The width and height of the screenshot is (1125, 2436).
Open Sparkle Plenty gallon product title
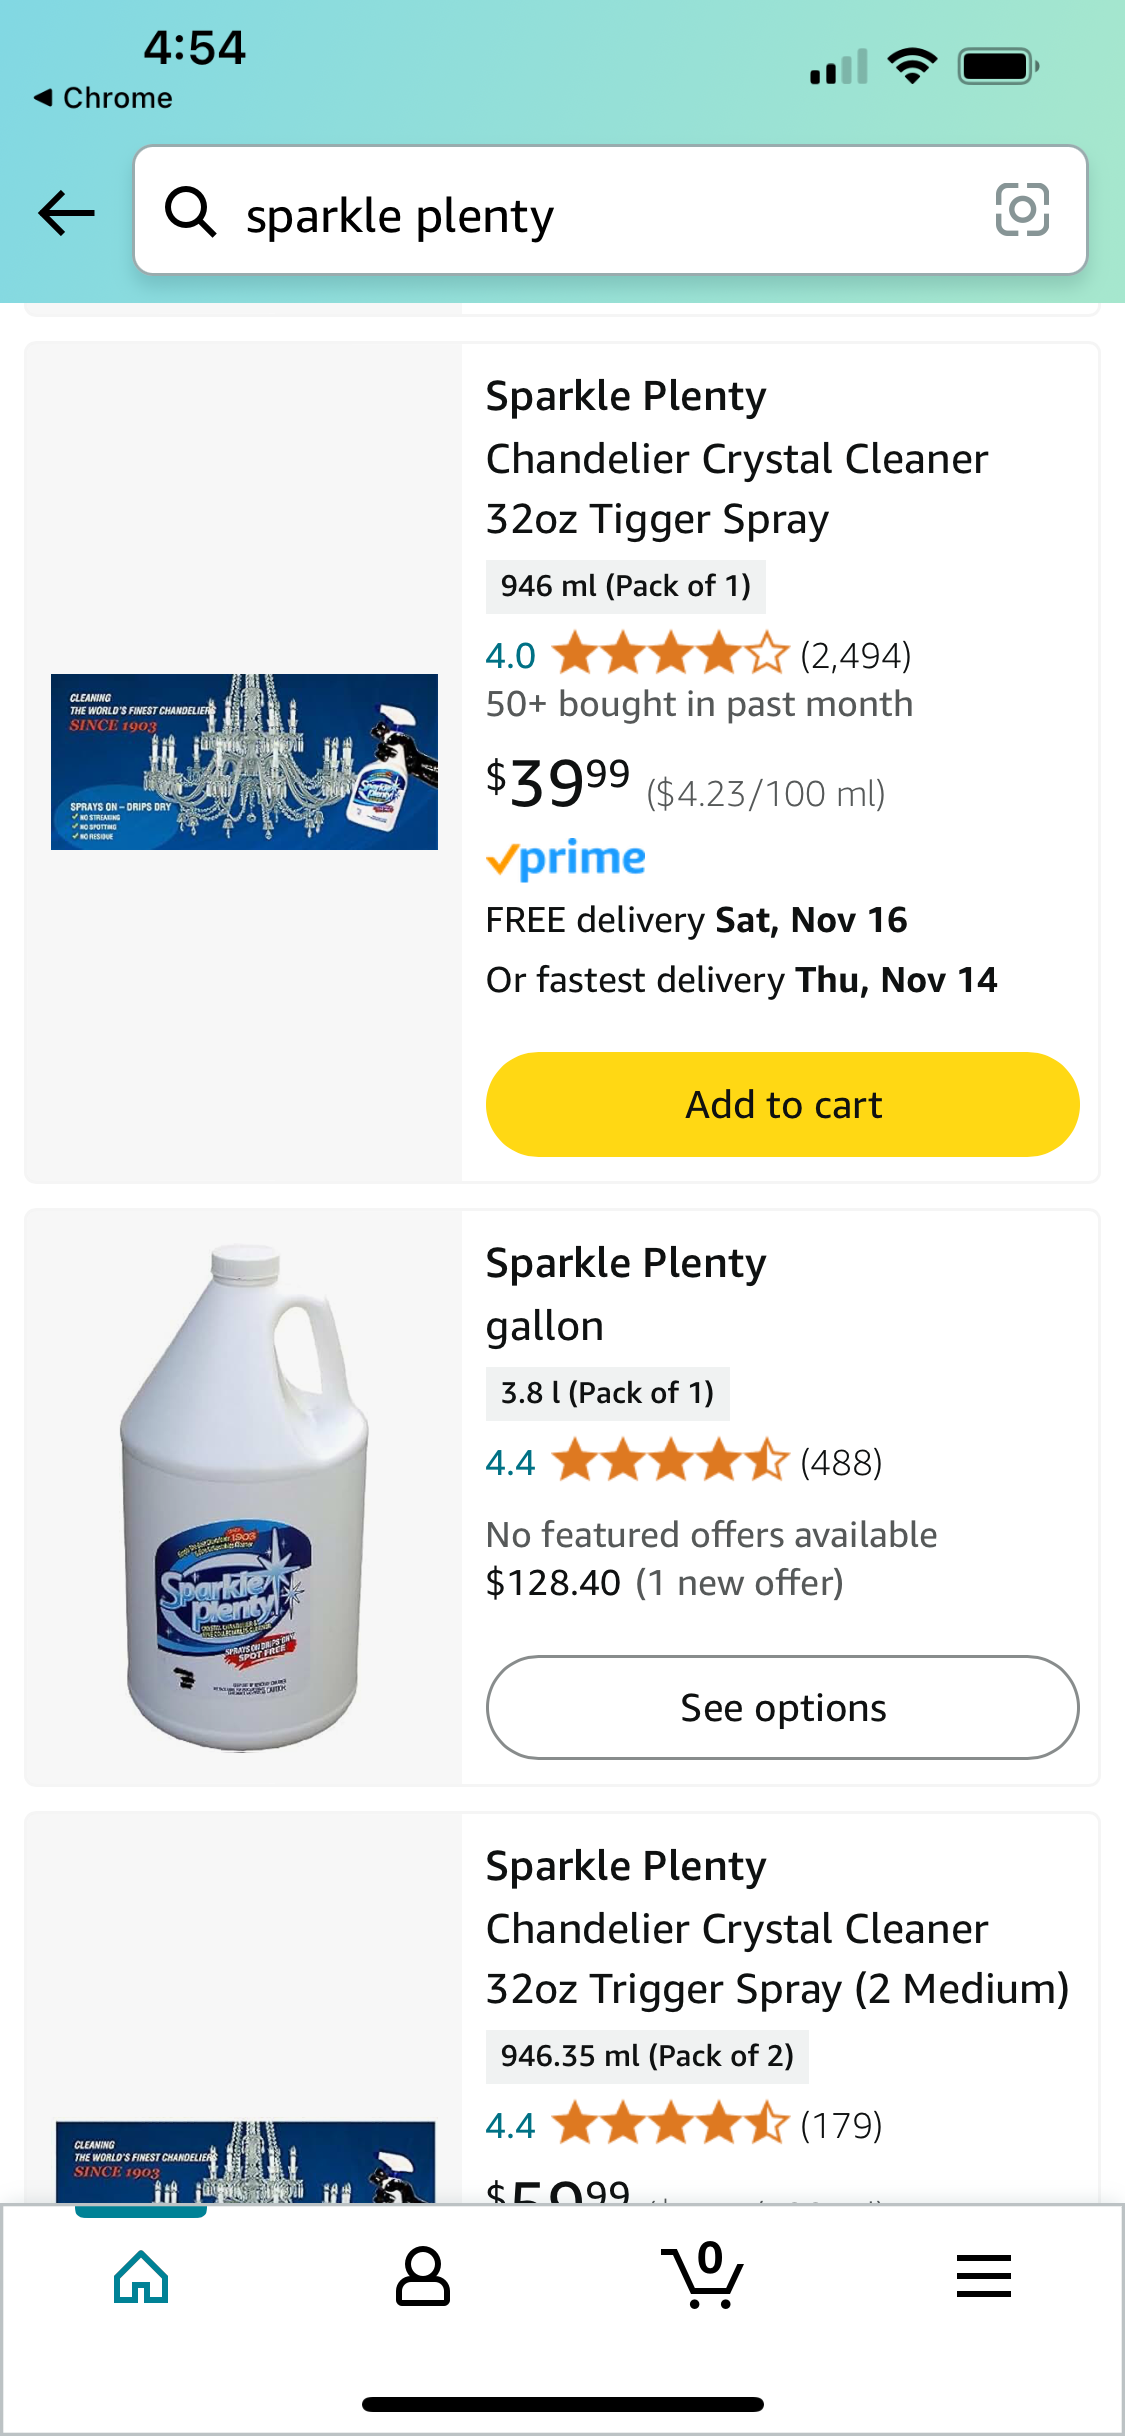[x=626, y=1294]
